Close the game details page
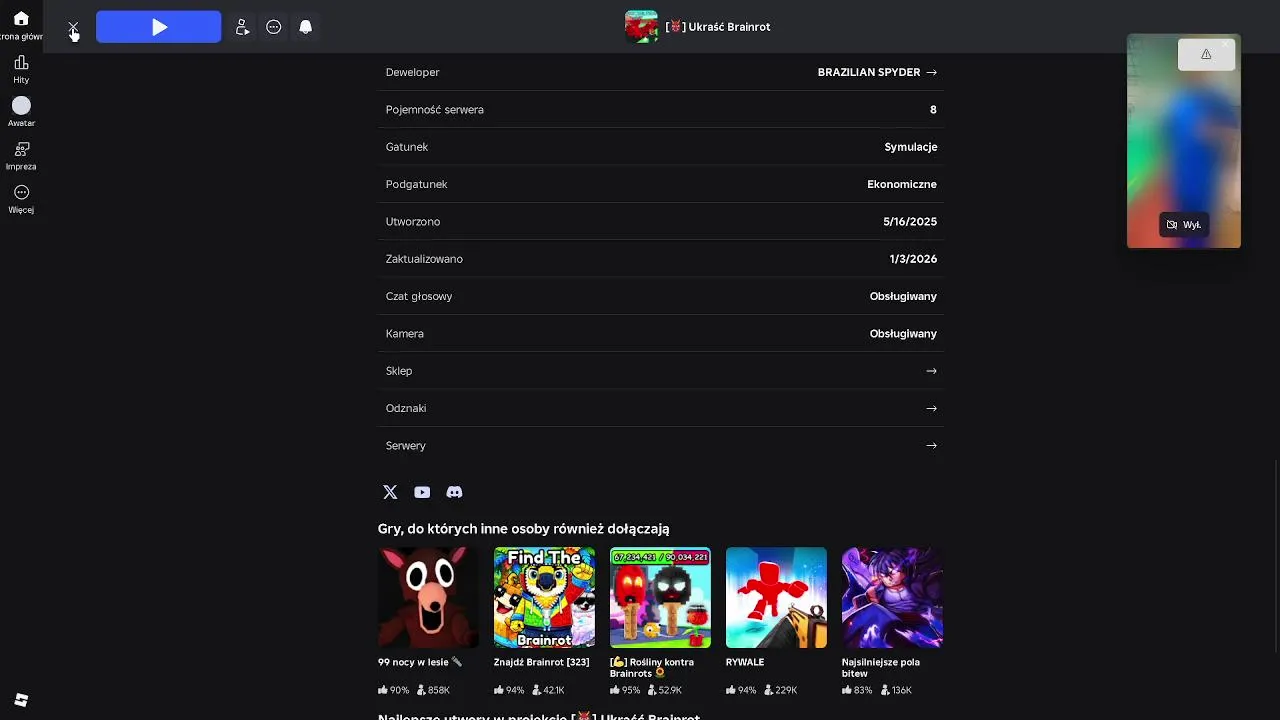This screenshot has height=720, width=1280. coord(73,28)
